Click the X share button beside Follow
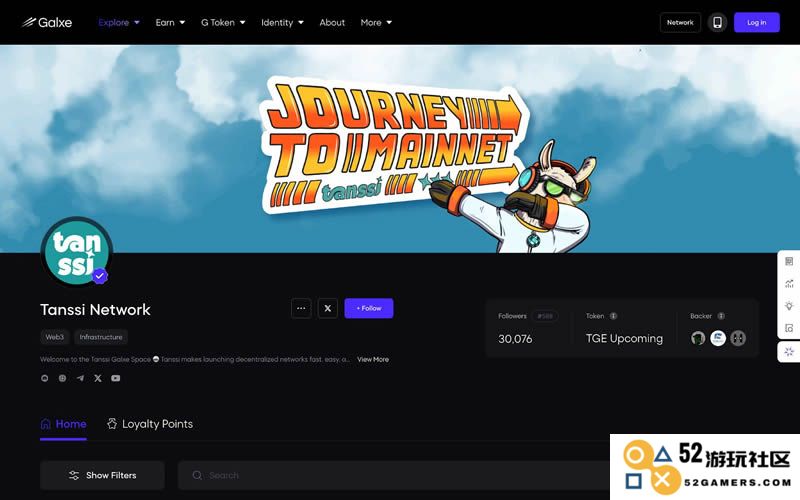800x500 pixels. (x=328, y=308)
